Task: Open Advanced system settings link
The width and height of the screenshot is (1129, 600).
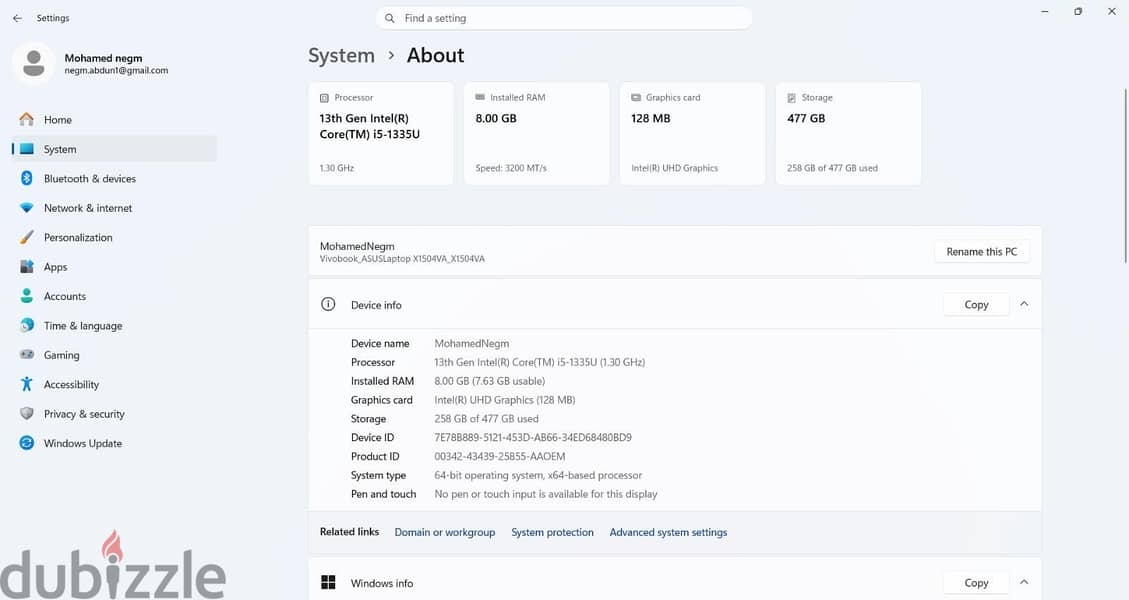Action: point(668,532)
